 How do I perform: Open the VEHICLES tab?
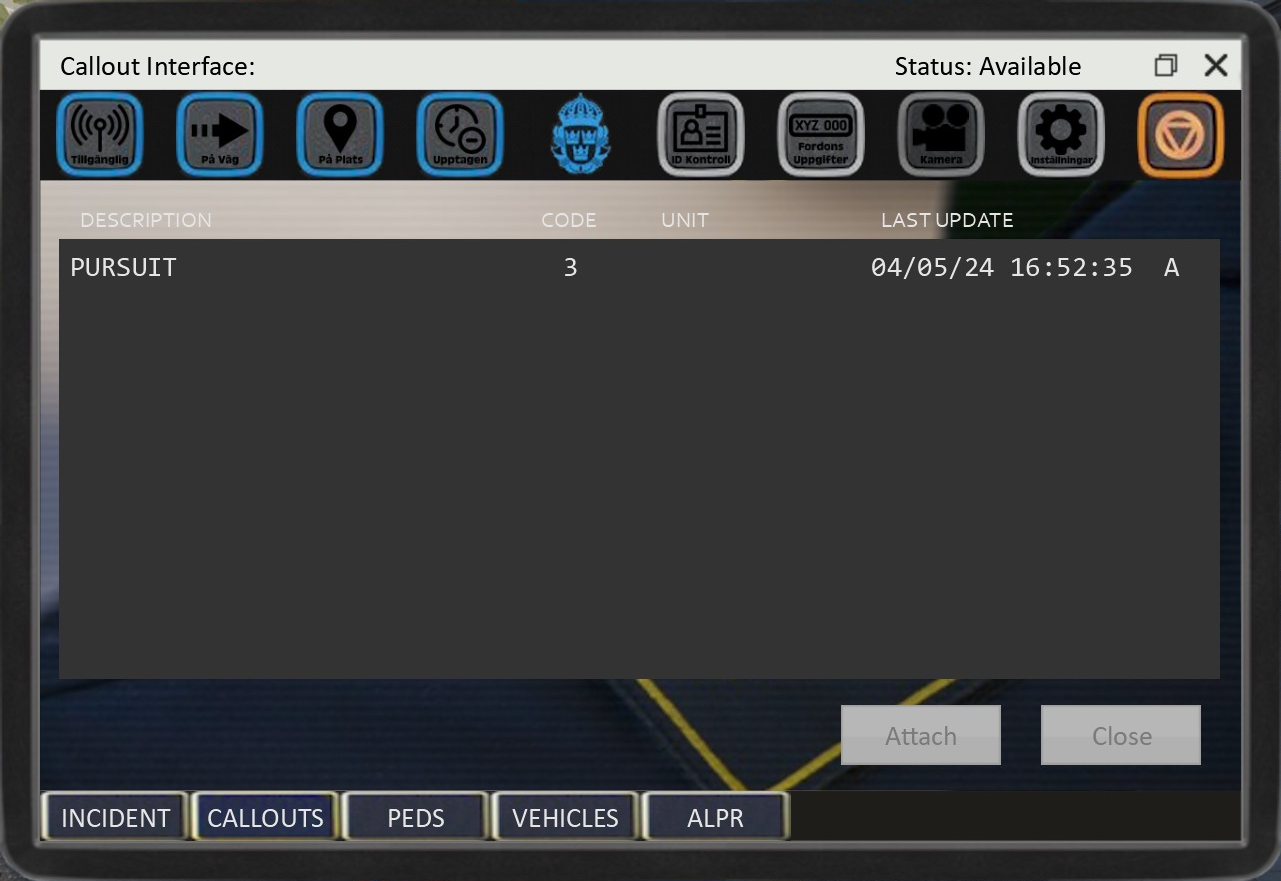(565, 817)
